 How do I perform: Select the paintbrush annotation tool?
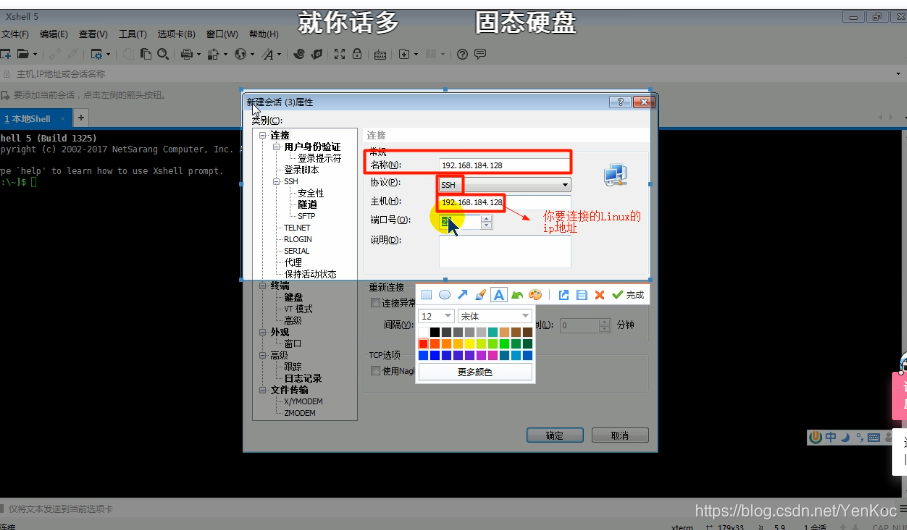point(480,295)
